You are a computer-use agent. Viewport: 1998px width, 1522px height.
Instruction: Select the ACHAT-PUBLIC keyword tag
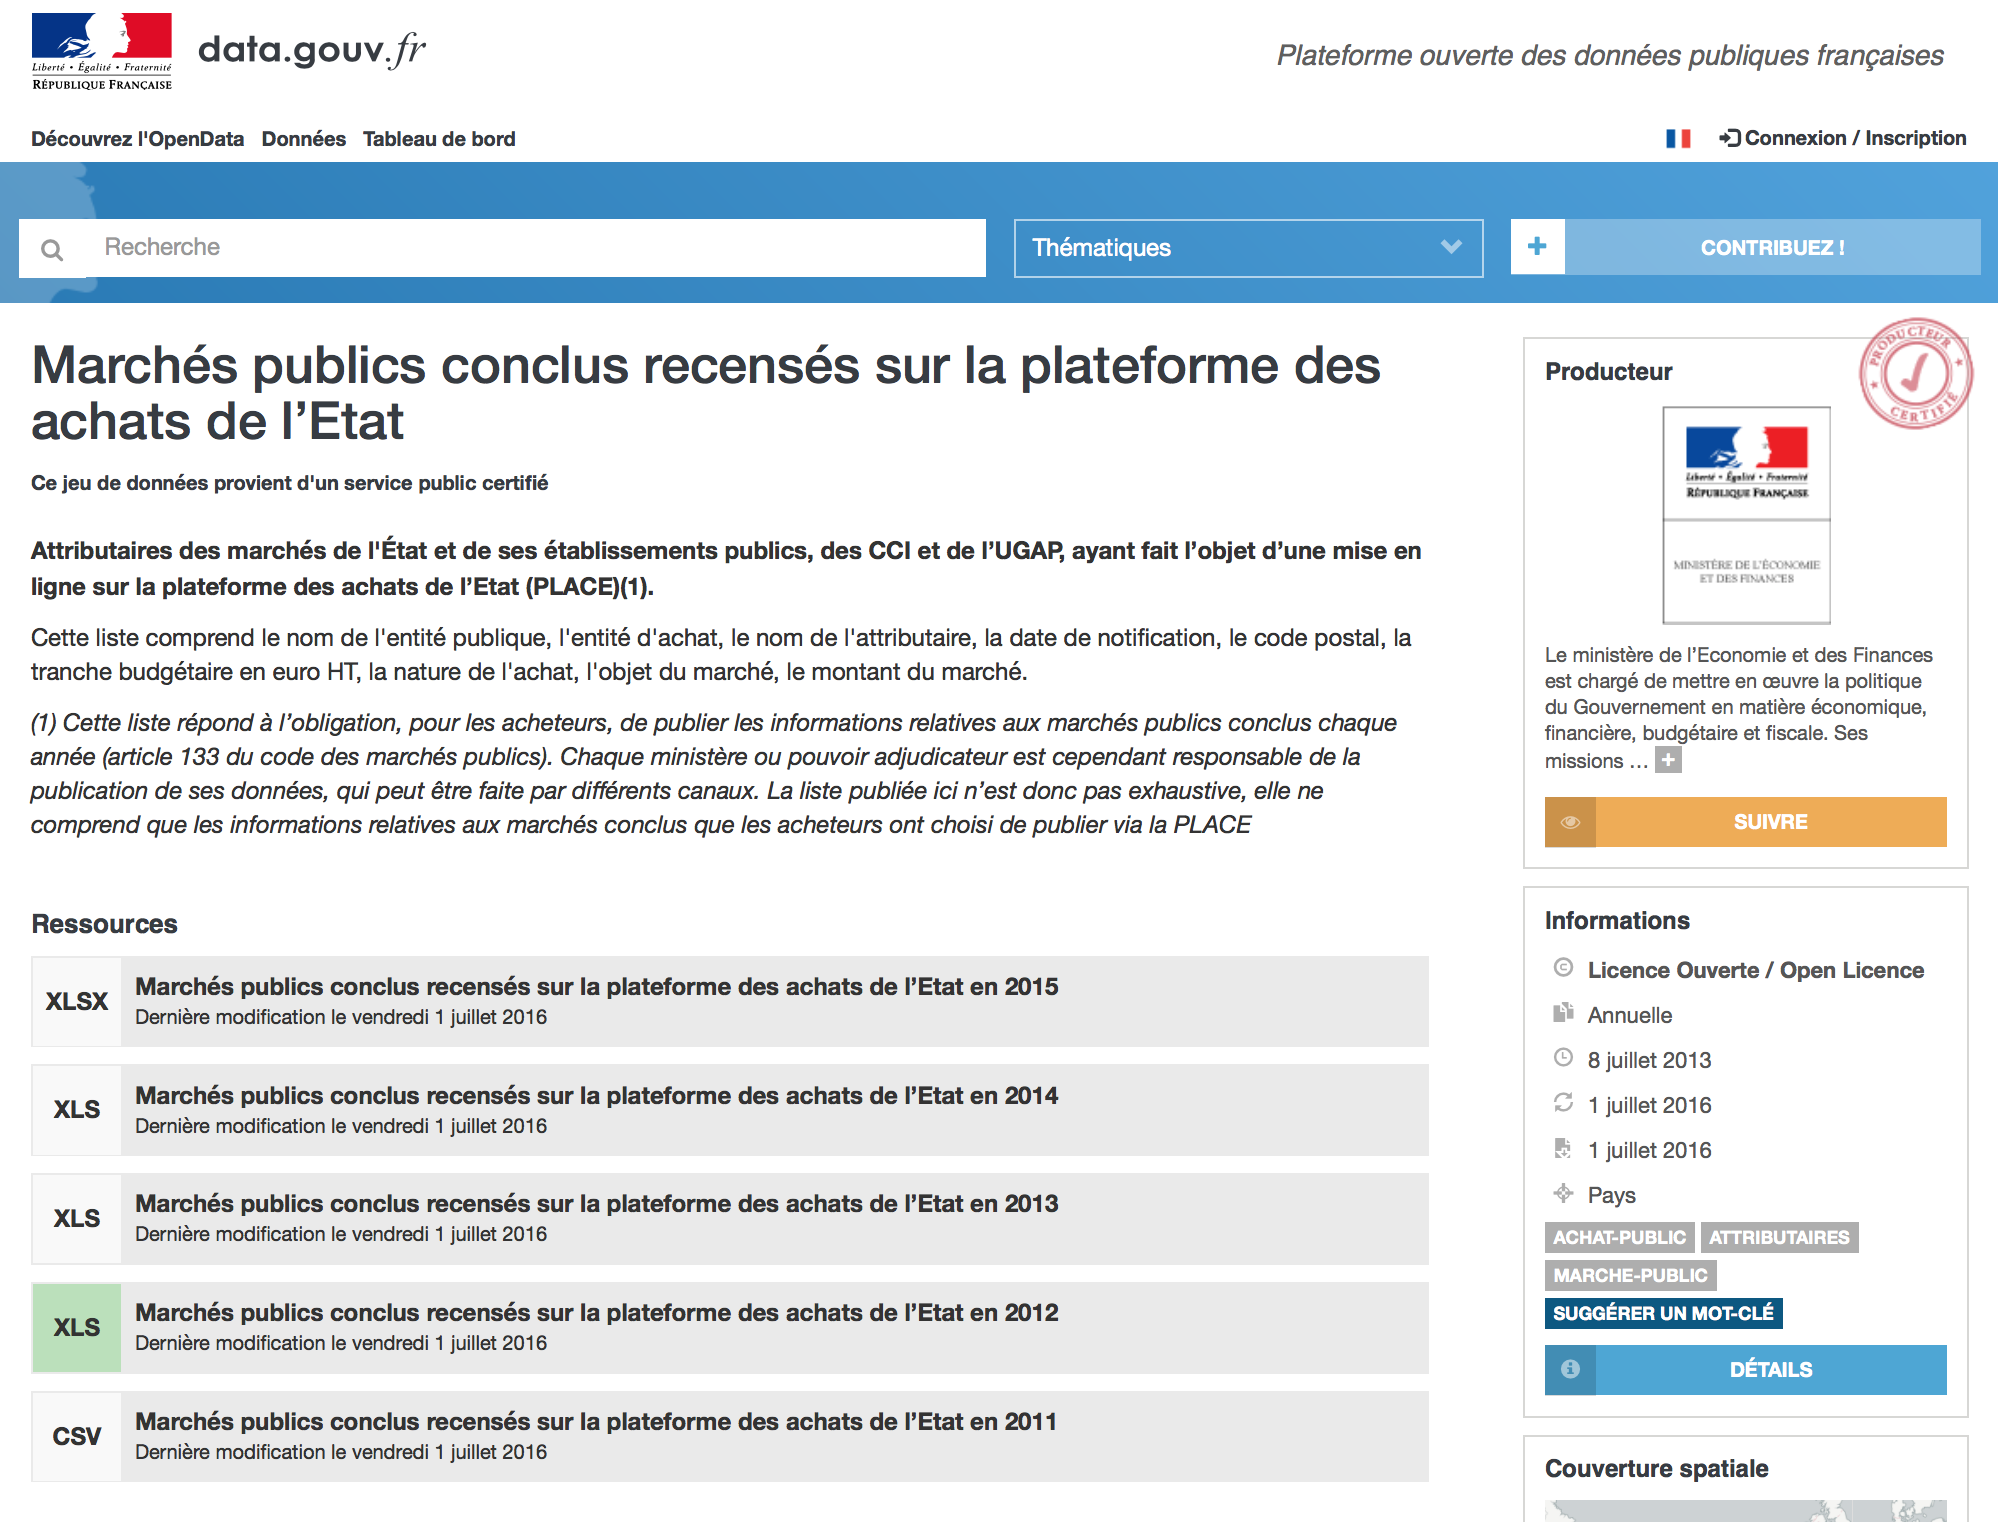[x=1619, y=1237]
